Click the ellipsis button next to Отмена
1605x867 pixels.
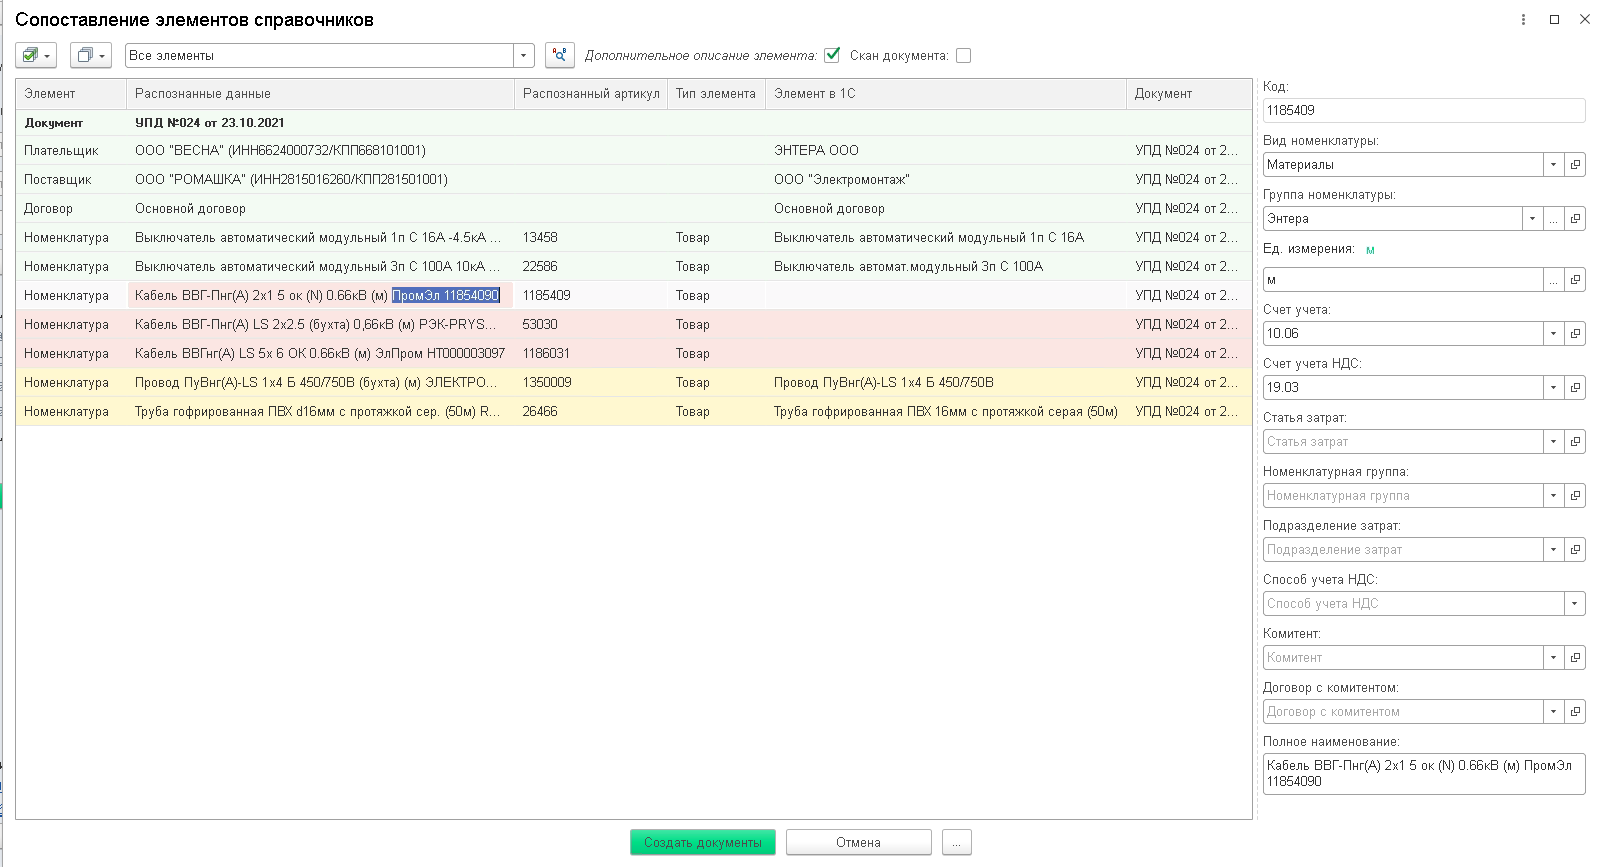point(956,843)
